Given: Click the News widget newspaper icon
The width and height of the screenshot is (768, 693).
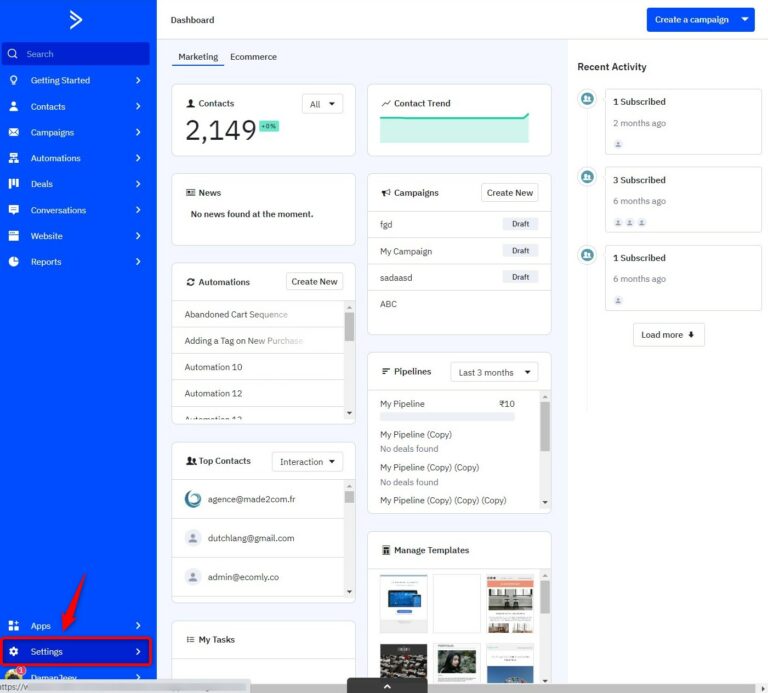Looking at the screenshot, I should (x=191, y=192).
